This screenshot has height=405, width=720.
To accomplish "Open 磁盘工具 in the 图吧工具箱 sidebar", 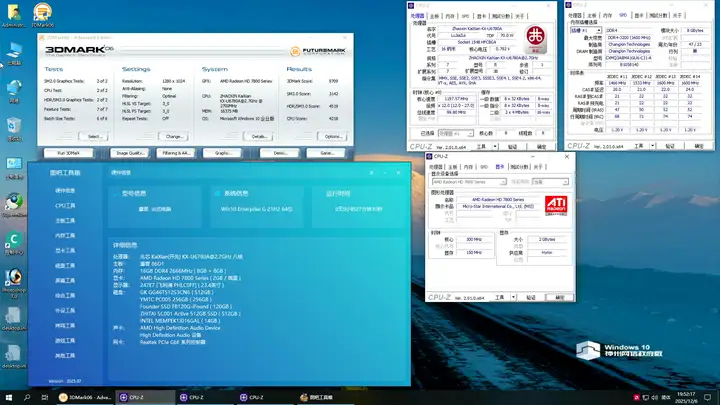I will pos(65,266).
